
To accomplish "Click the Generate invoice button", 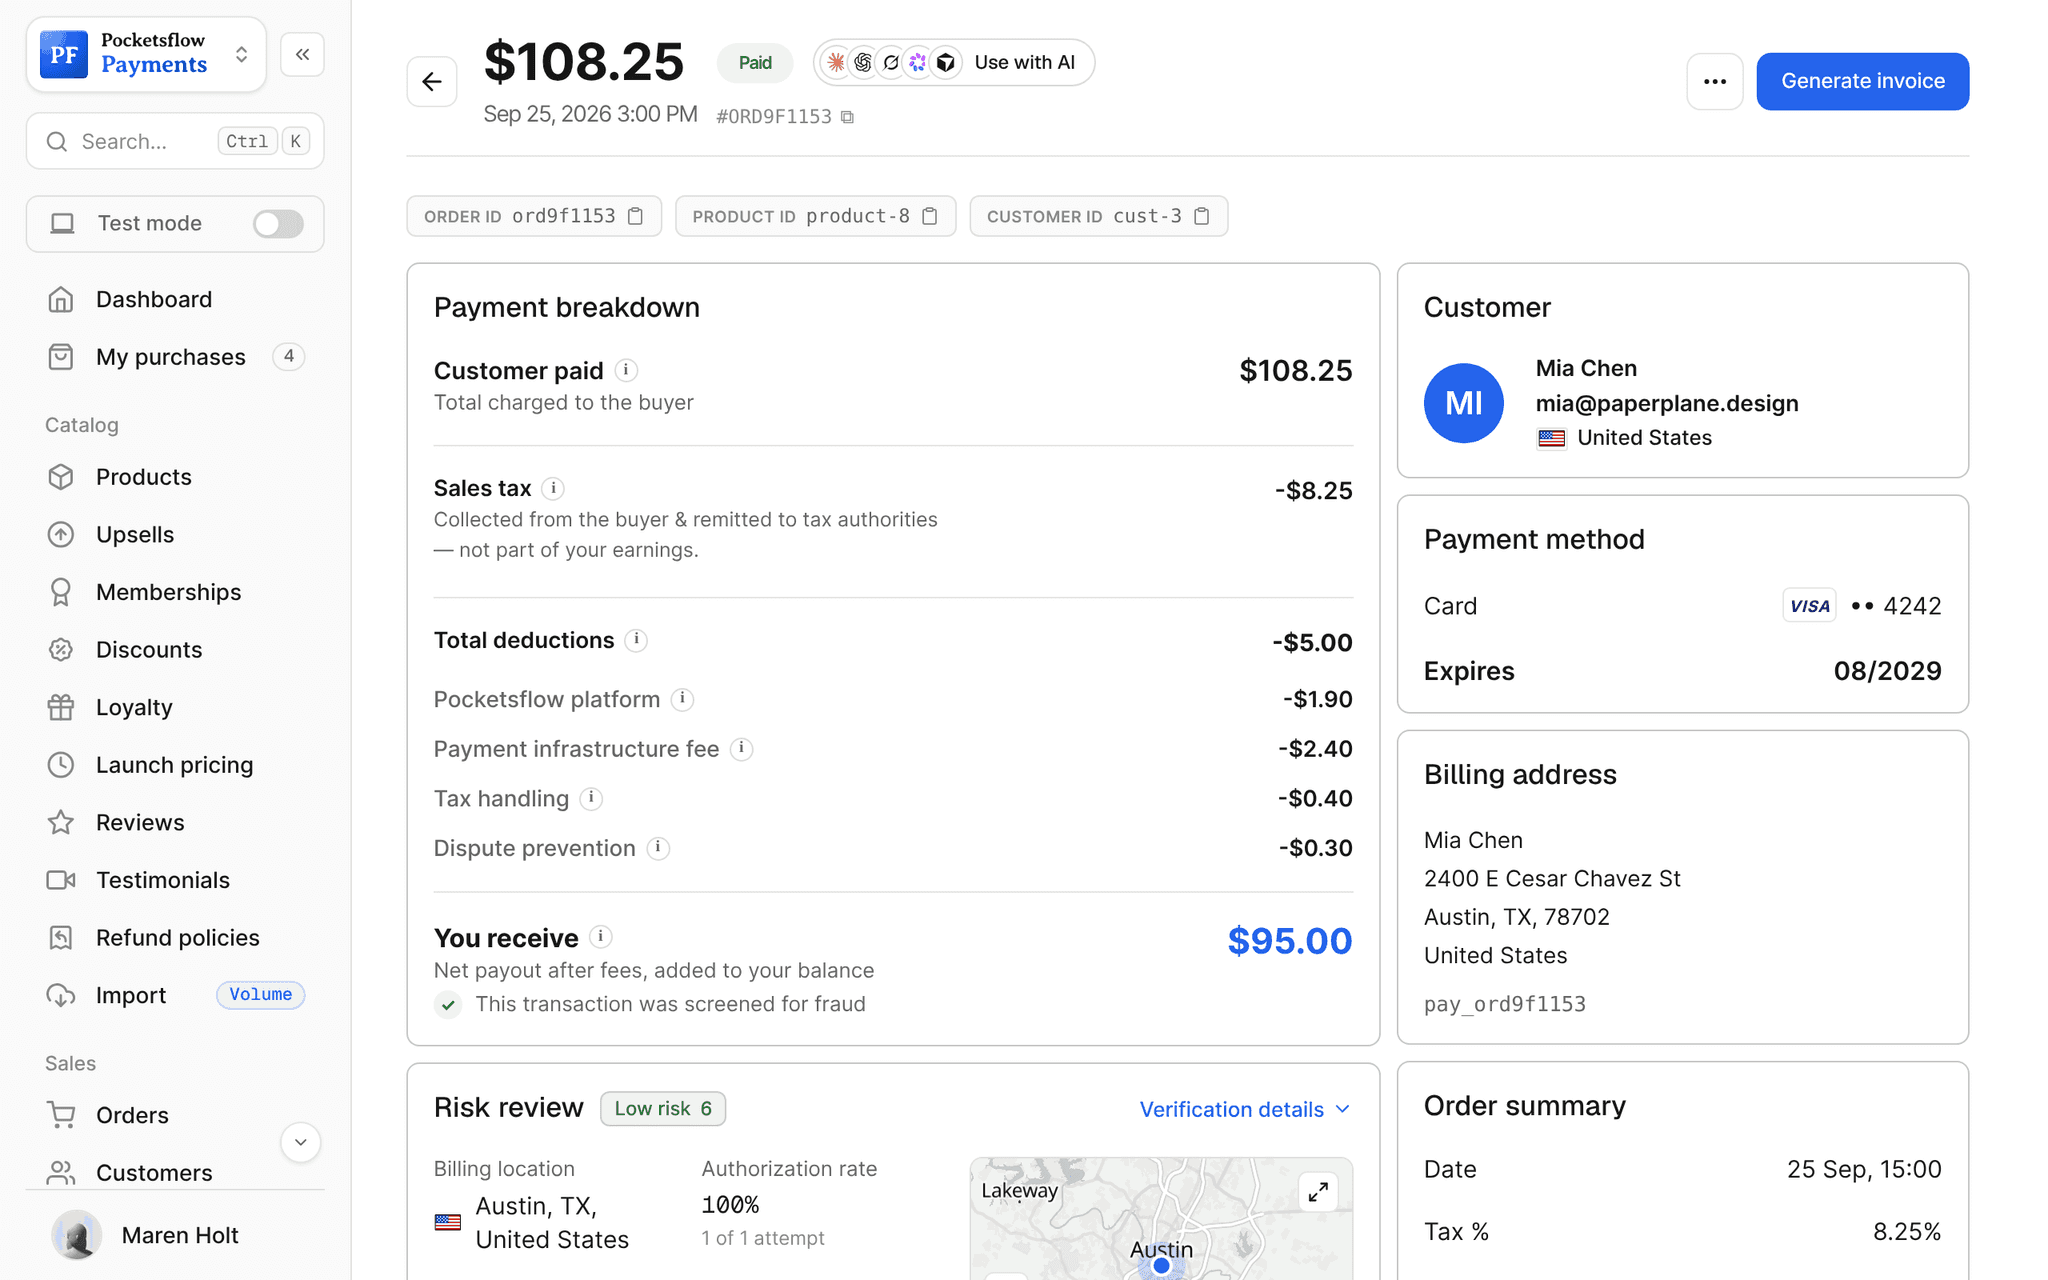I will [1862, 81].
